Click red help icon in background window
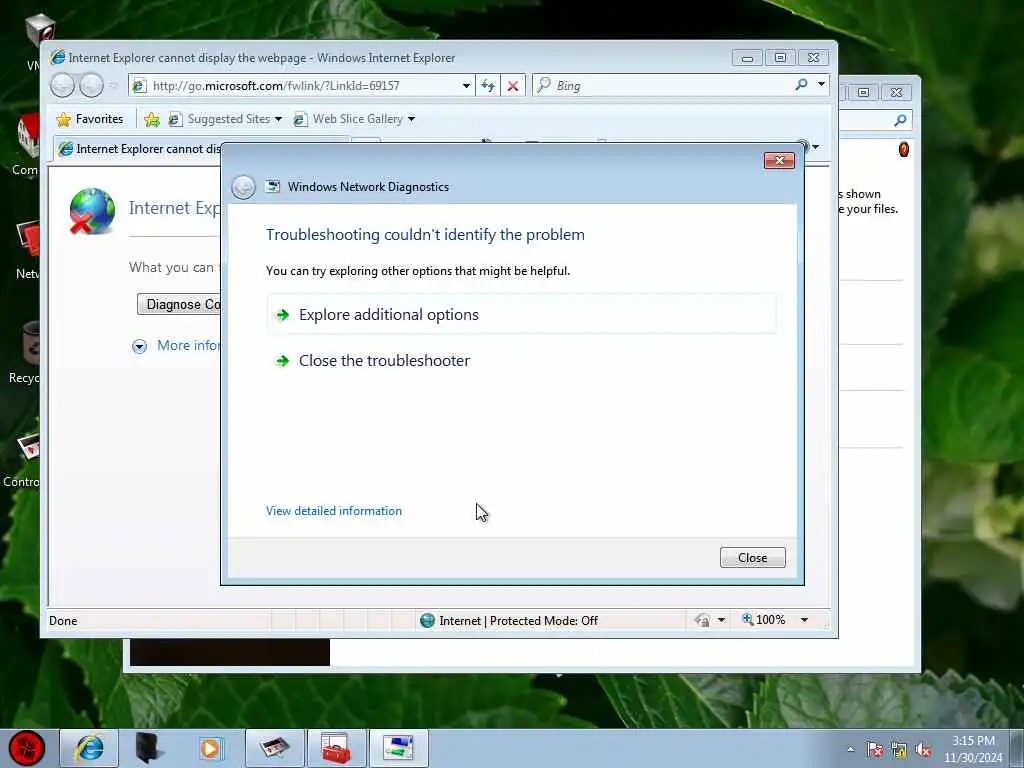This screenshot has width=1024, height=768. coord(903,150)
